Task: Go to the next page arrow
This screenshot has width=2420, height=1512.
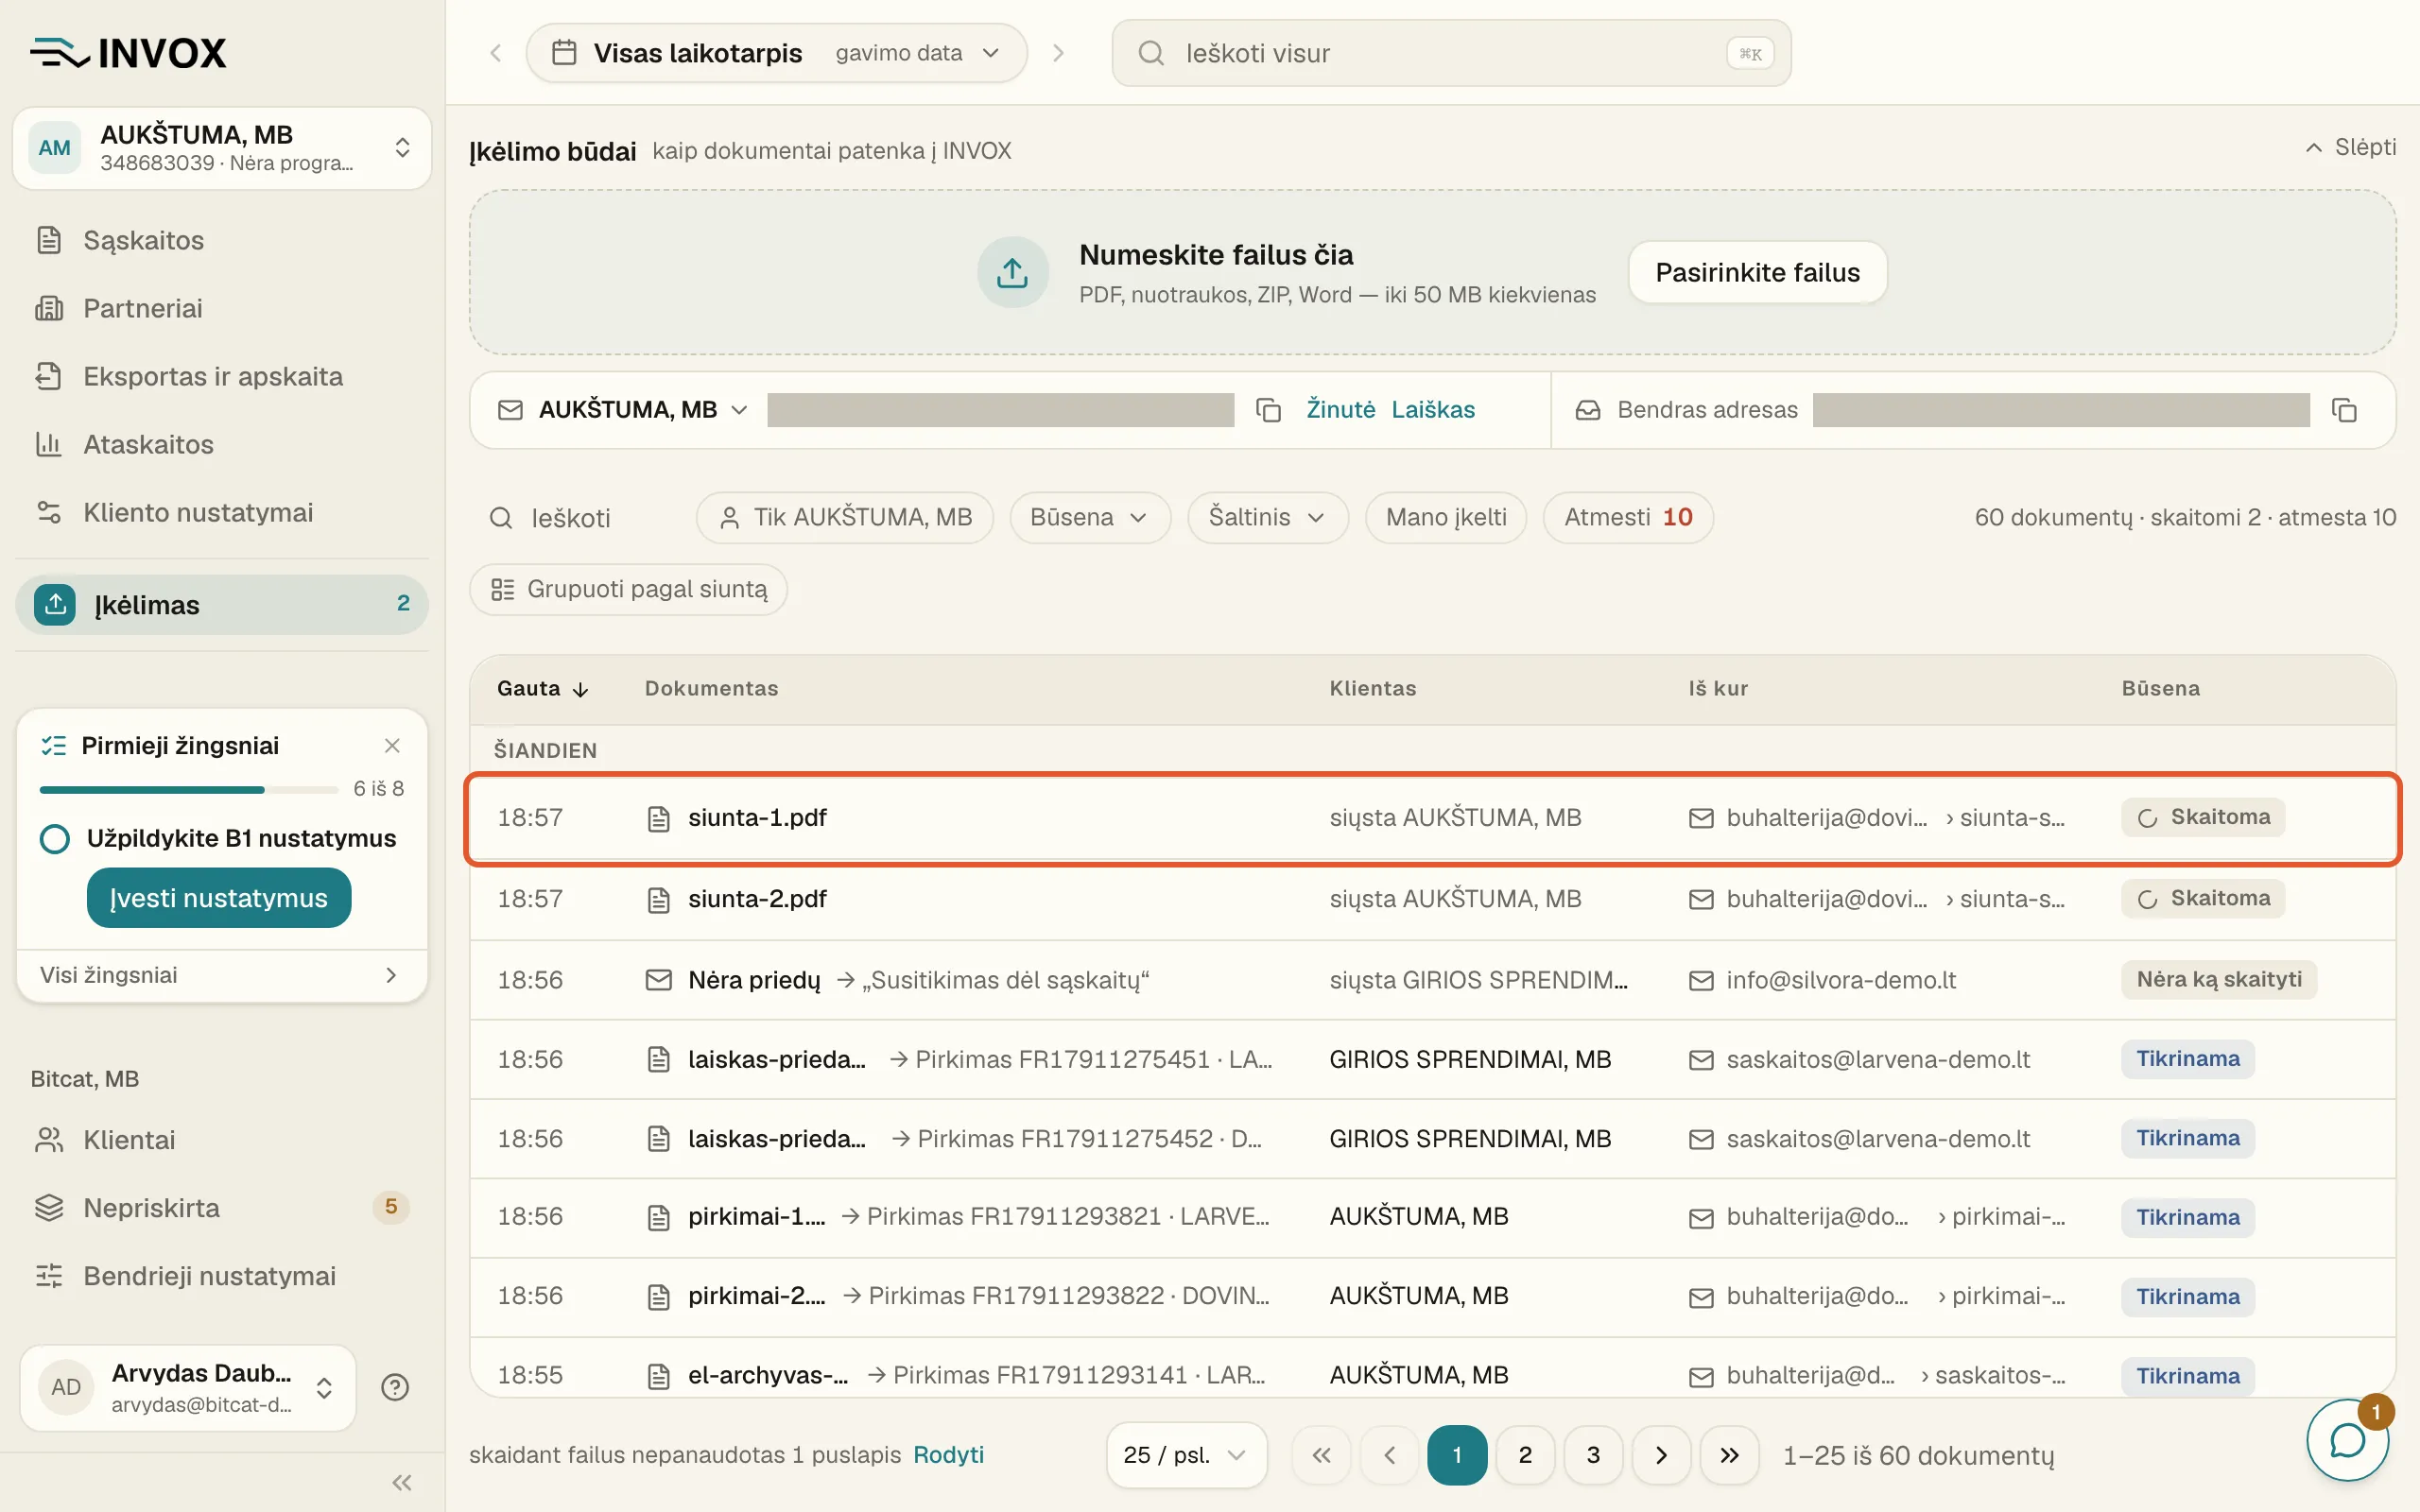Action: (1661, 1455)
